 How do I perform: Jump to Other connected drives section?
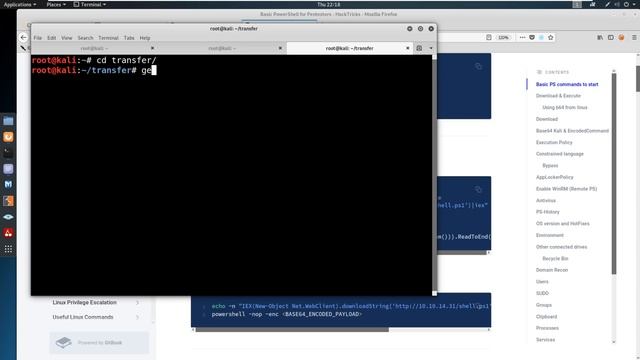click(x=561, y=247)
